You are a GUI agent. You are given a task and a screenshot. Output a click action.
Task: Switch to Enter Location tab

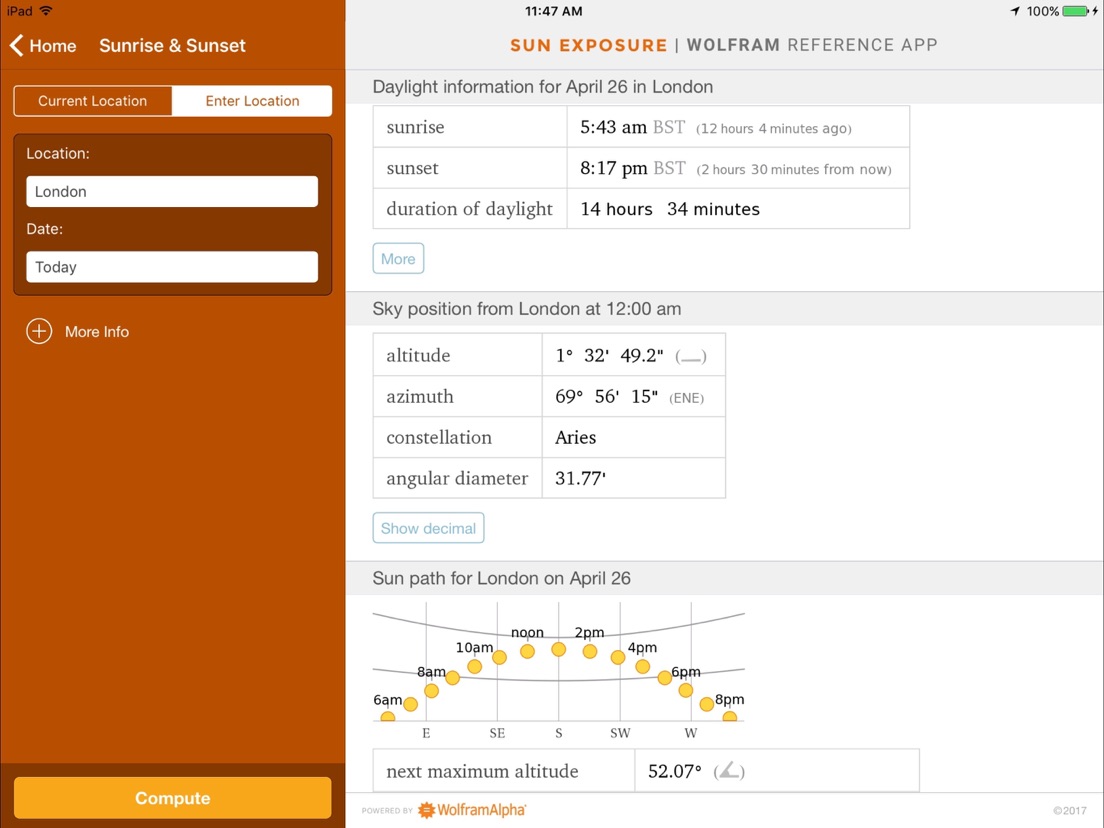click(252, 101)
